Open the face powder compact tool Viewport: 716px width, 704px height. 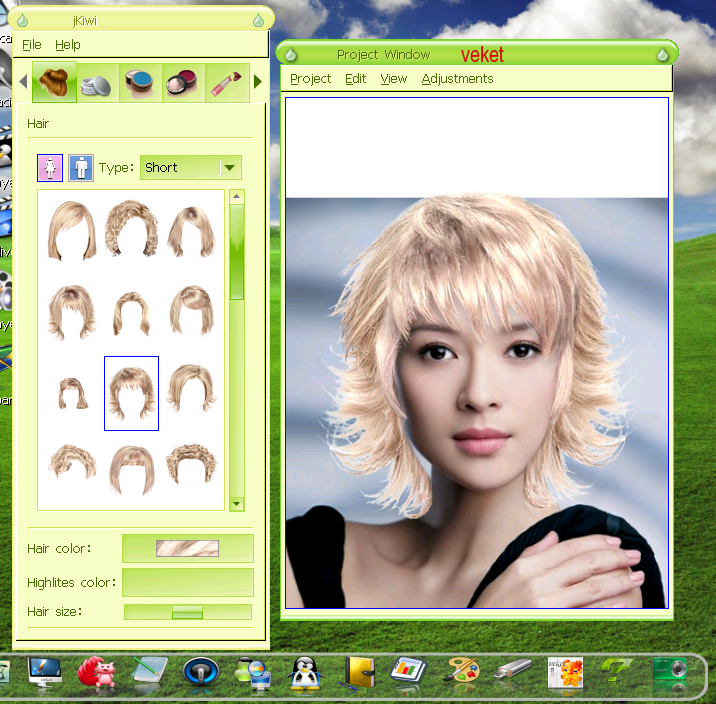pyautogui.click(x=97, y=83)
